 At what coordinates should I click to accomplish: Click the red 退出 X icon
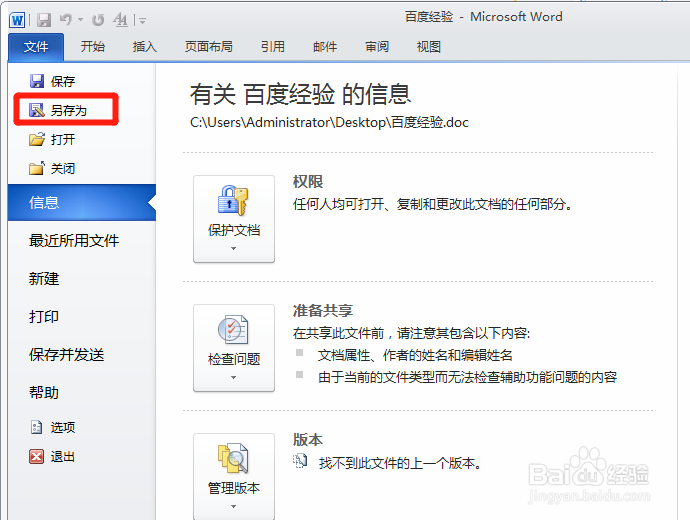click(37, 456)
